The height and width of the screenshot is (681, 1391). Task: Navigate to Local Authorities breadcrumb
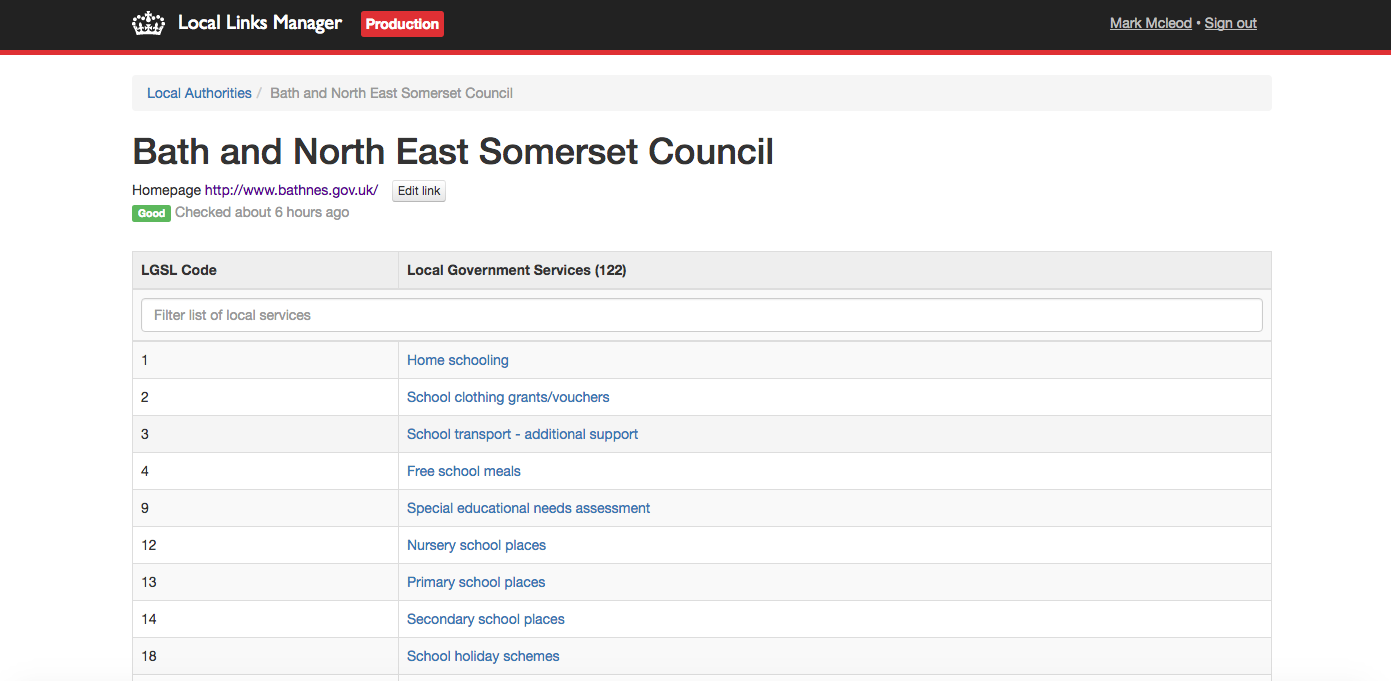pyautogui.click(x=199, y=92)
